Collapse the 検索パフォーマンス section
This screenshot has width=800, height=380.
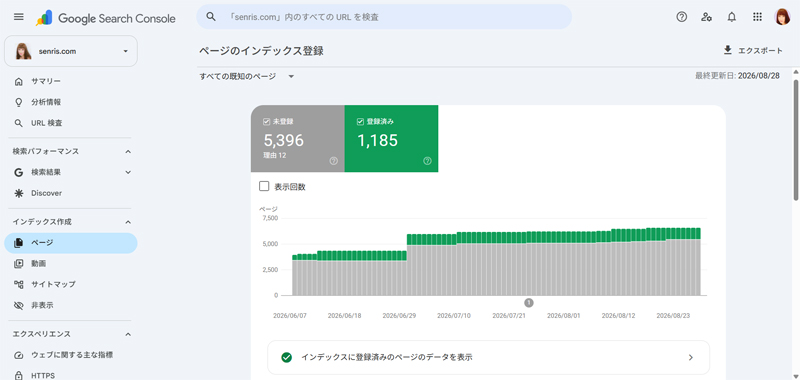(x=128, y=151)
